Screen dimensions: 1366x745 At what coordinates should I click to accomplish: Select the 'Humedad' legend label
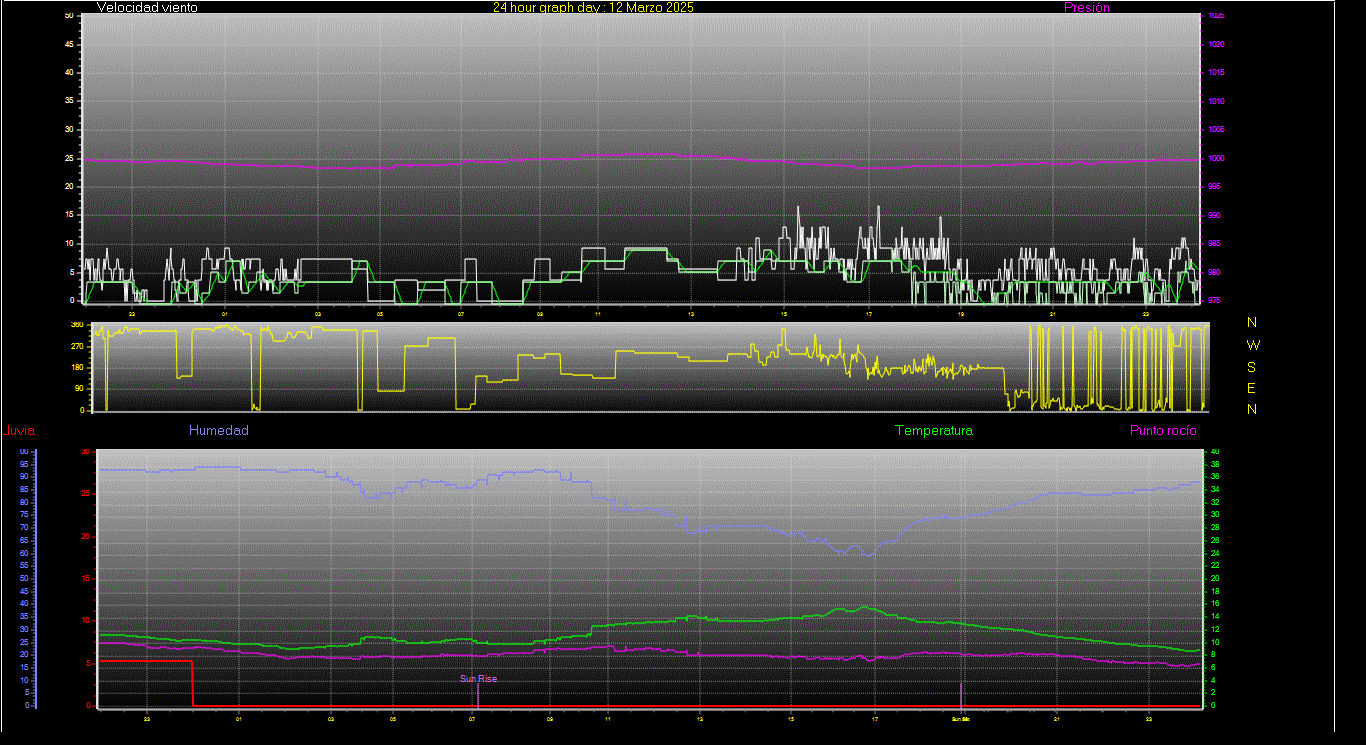point(219,430)
